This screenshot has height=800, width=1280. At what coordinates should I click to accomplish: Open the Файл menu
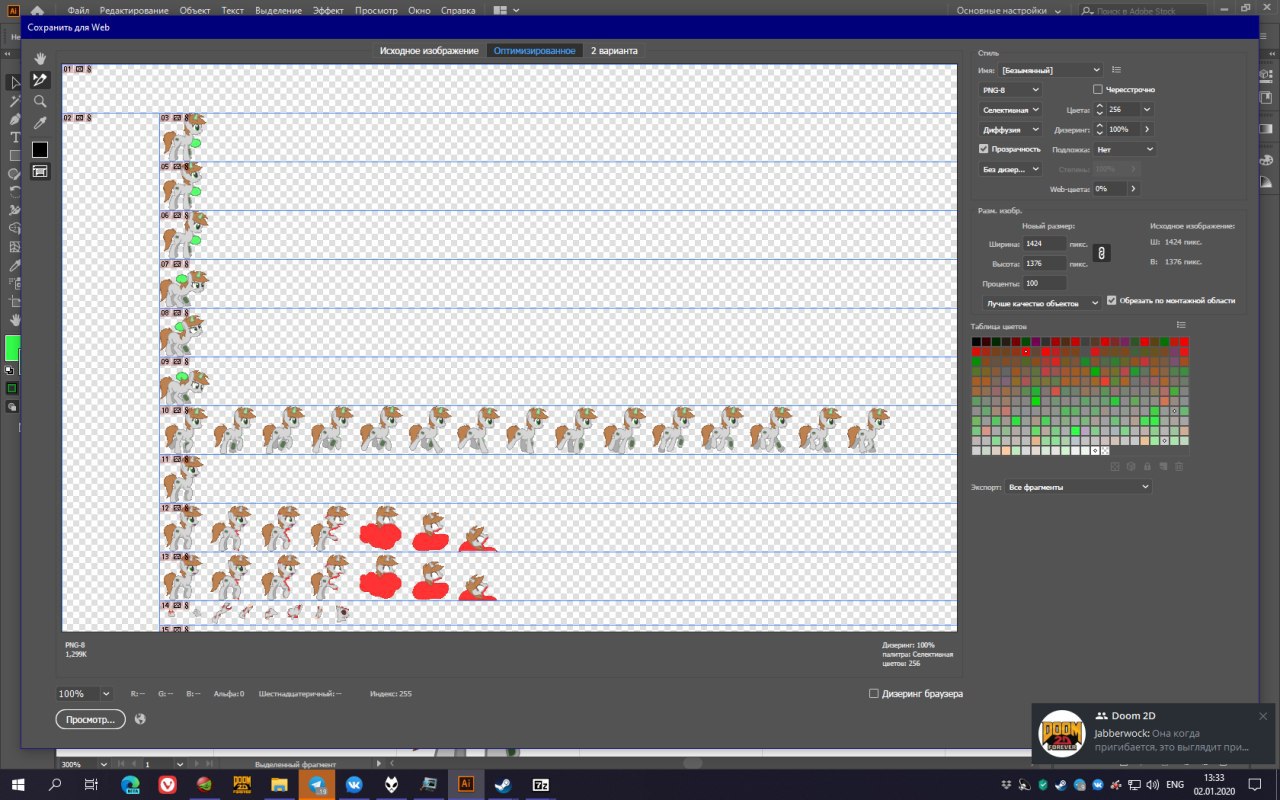(x=78, y=10)
